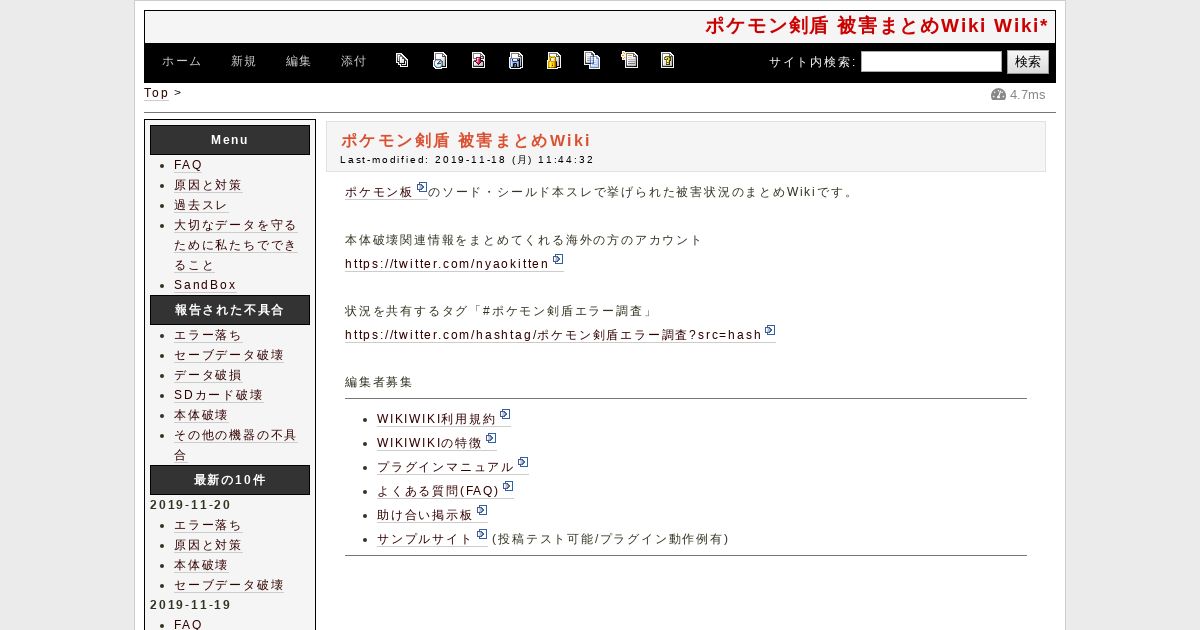The width and height of the screenshot is (1200, 630).
Task: Open 過去スレ in the sidebar
Action: click(x=201, y=205)
